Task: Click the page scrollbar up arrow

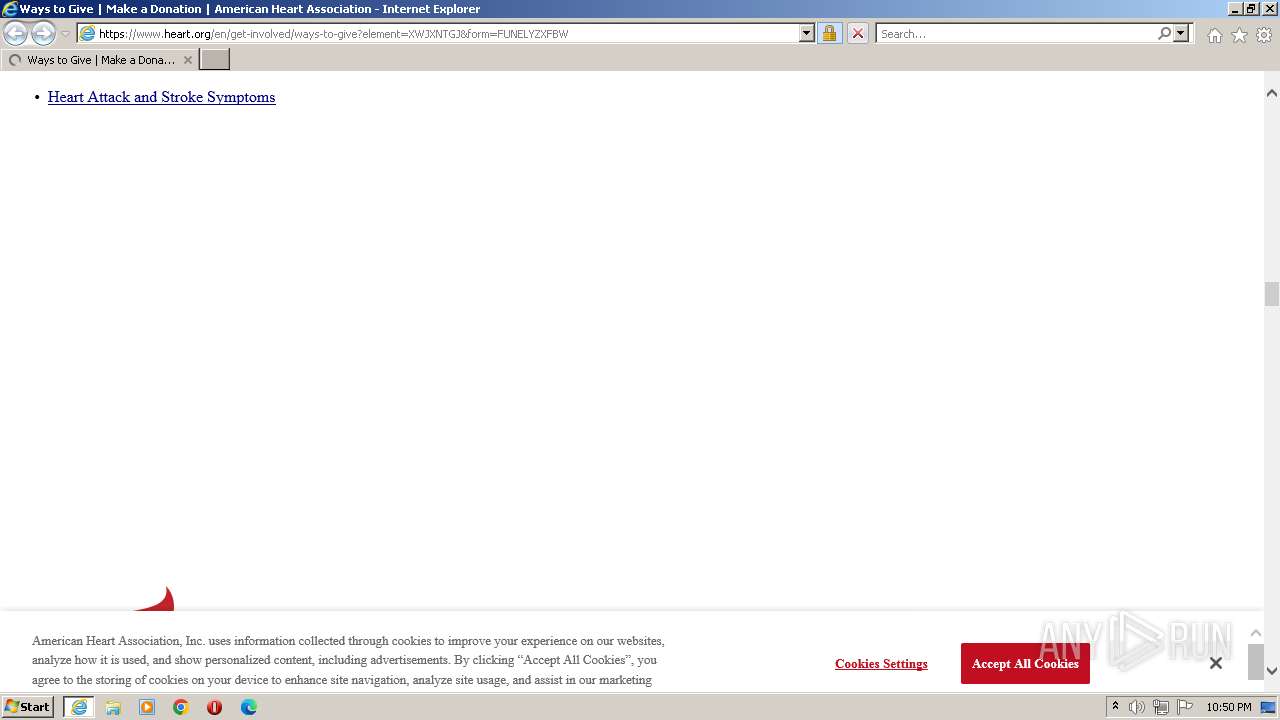Action: (x=1272, y=93)
